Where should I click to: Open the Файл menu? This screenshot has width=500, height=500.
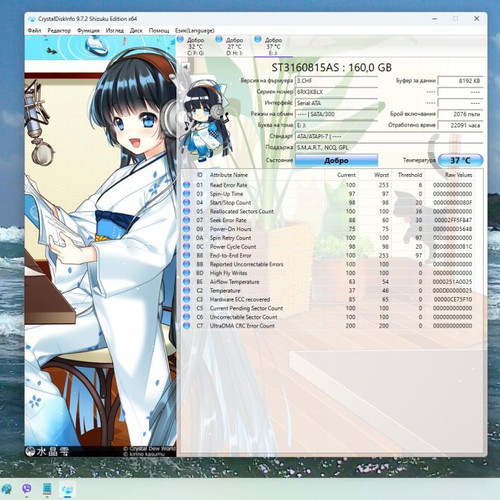34,31
